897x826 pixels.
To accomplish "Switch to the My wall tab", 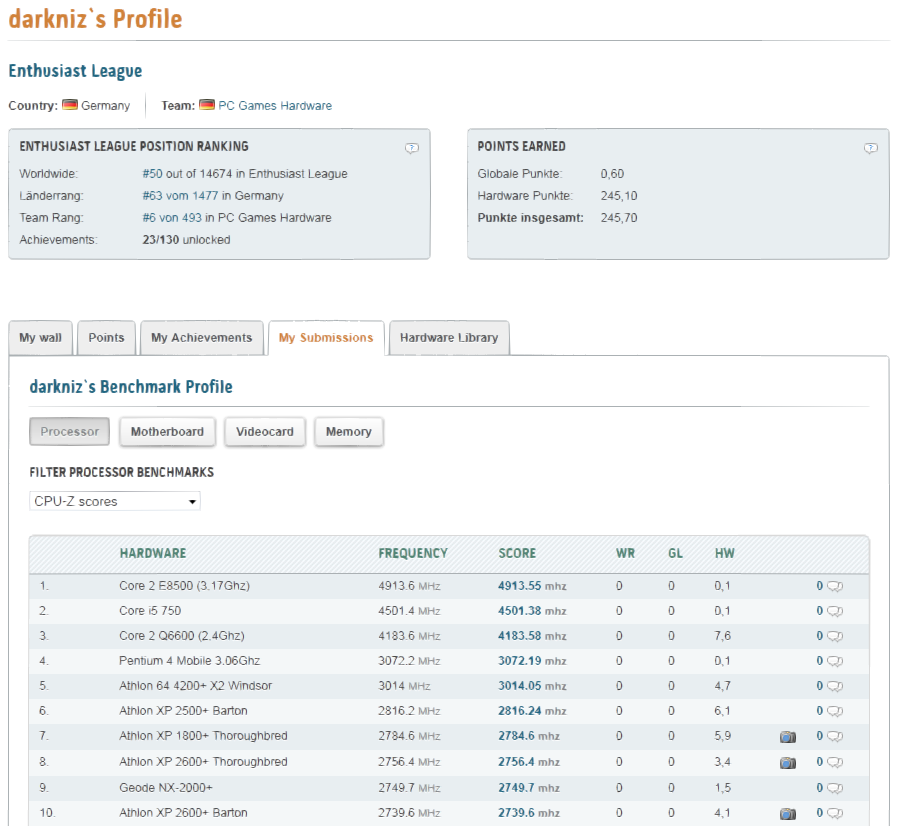I will click(40, 337).
